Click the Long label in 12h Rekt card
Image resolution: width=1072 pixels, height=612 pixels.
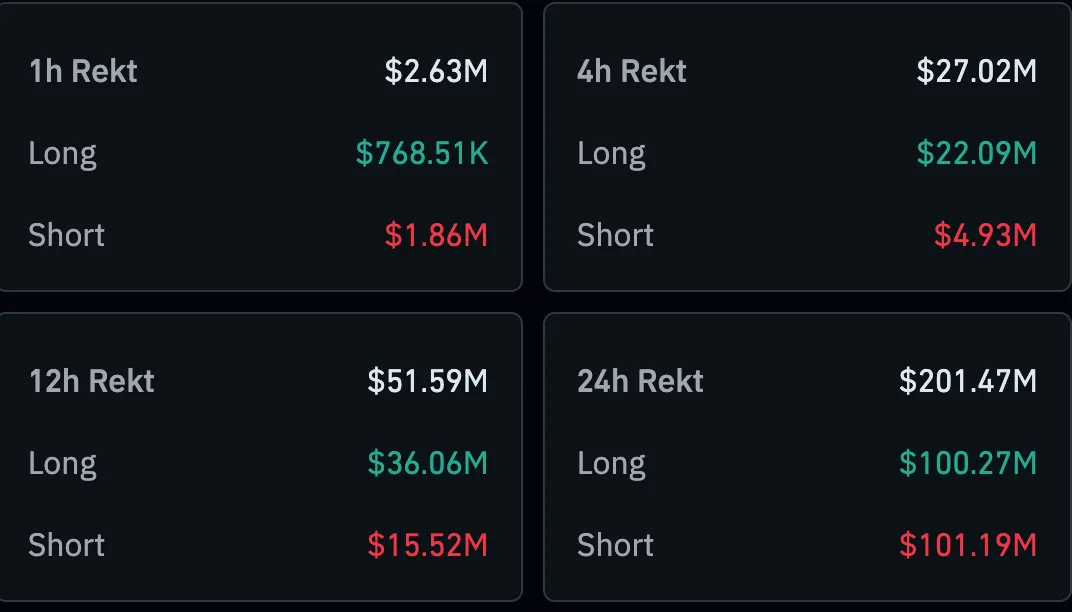click(62, 463)
